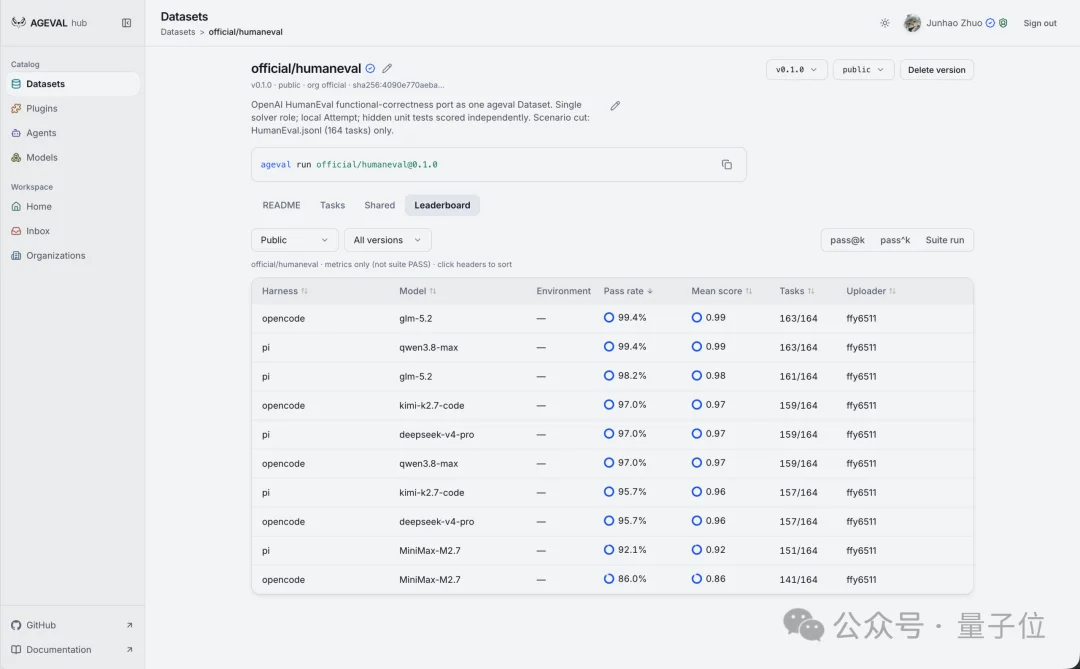Click the 86.0% pass rate ring for MiniMax-M2.7
The height and width of the screenshot is (669, 1080).
click(609, 579)
